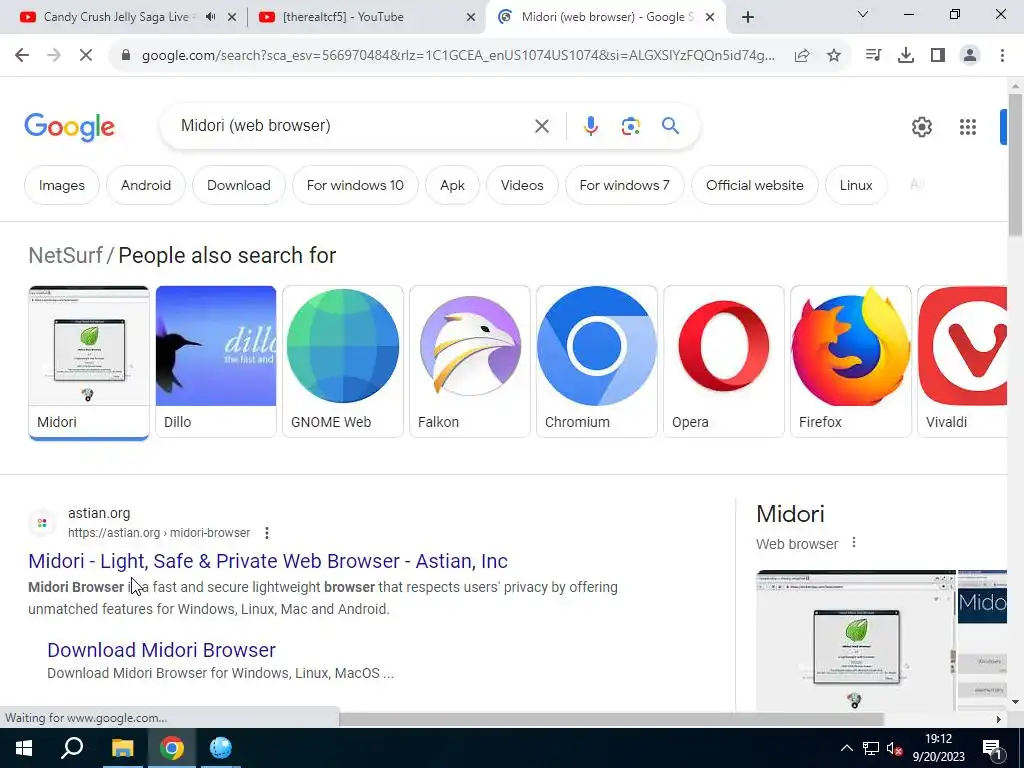Click the NetSurf breadcrumb link
1024x768 pixels.
click(65, 255)
